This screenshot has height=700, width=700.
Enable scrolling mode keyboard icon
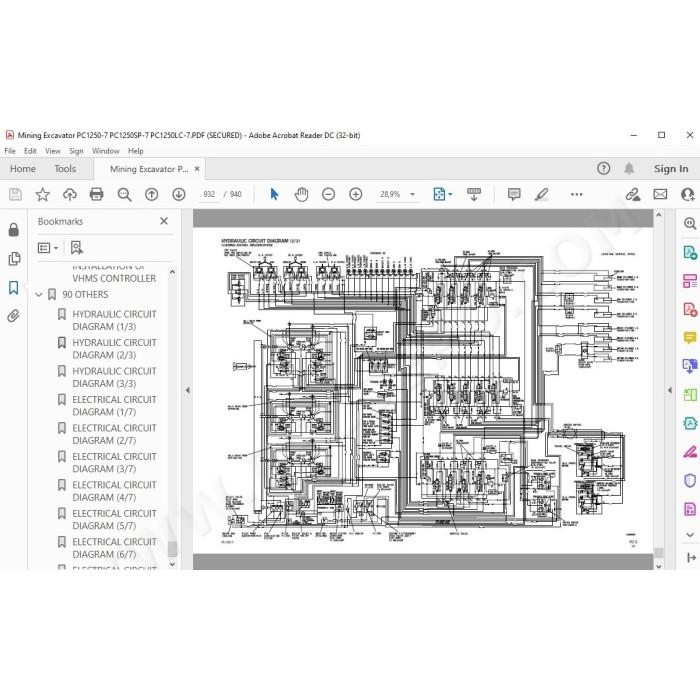[474, 194]
